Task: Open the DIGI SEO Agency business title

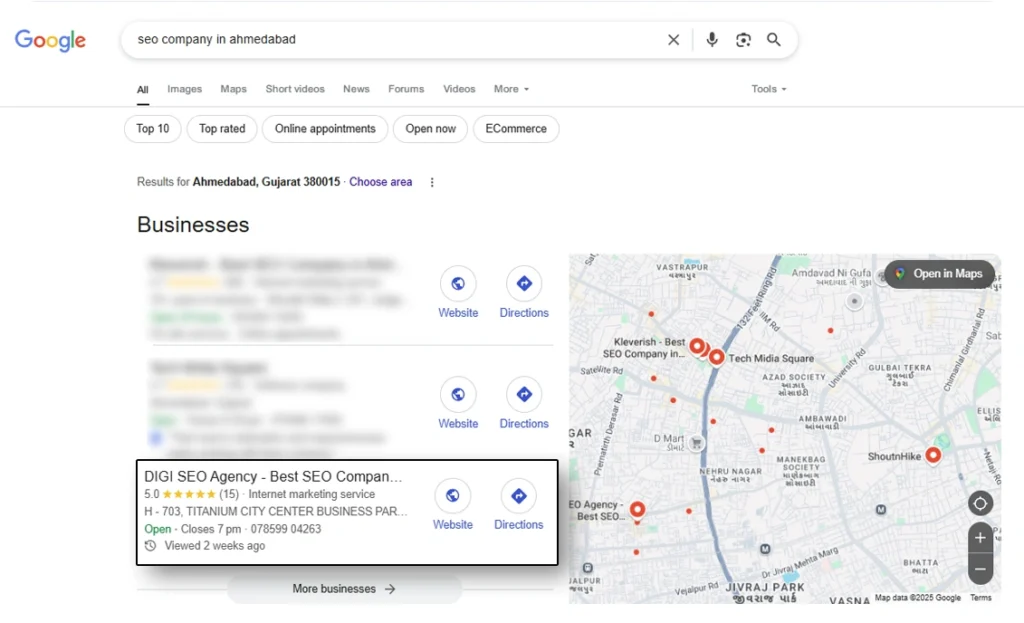Action: pyautogui.click(x=273, y=477)
